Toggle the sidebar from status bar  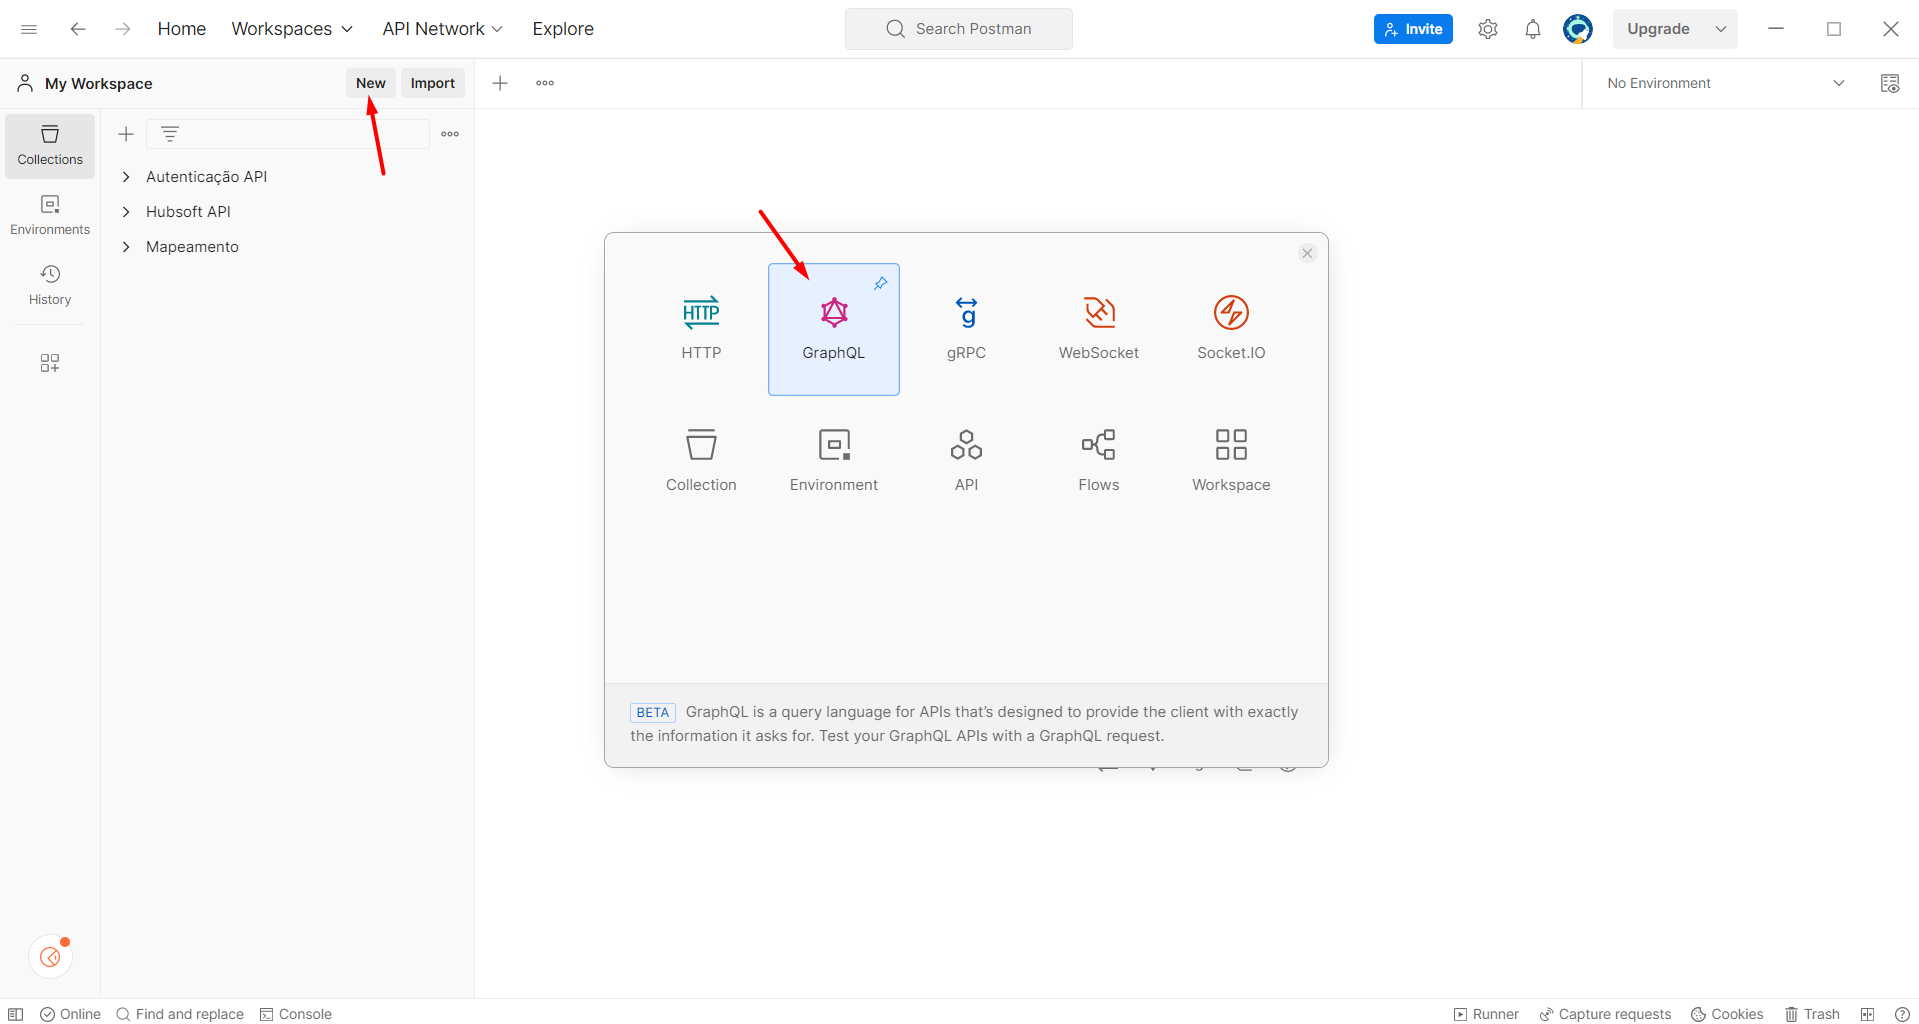[16, 1014]
